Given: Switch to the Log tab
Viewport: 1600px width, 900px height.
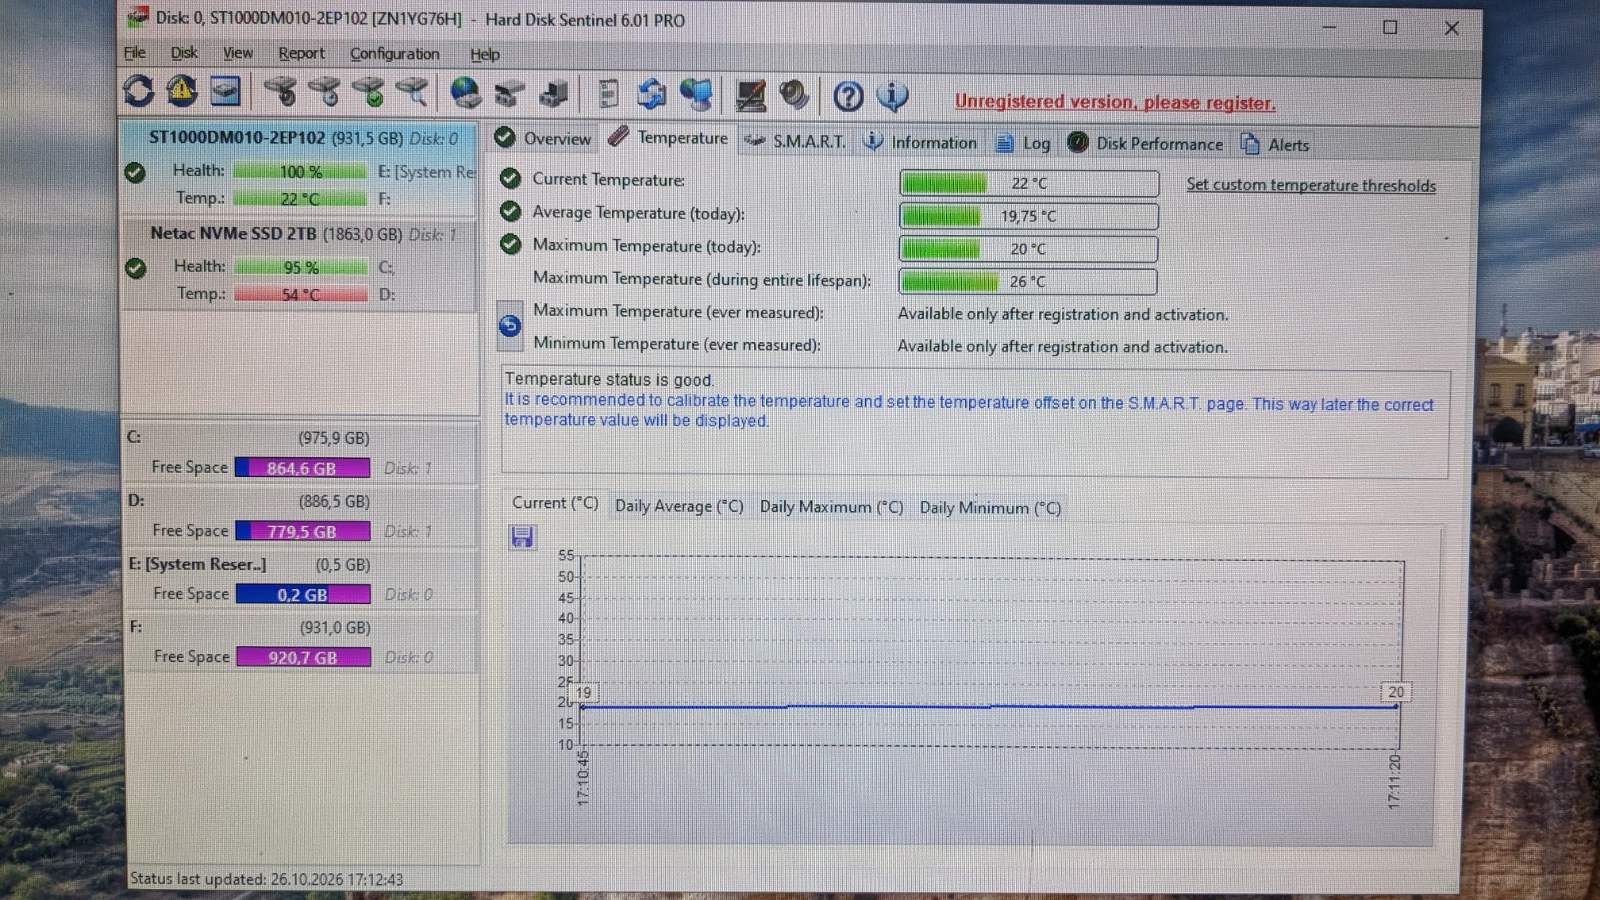Looking at the screenshot, I should tap(1023, 144).
